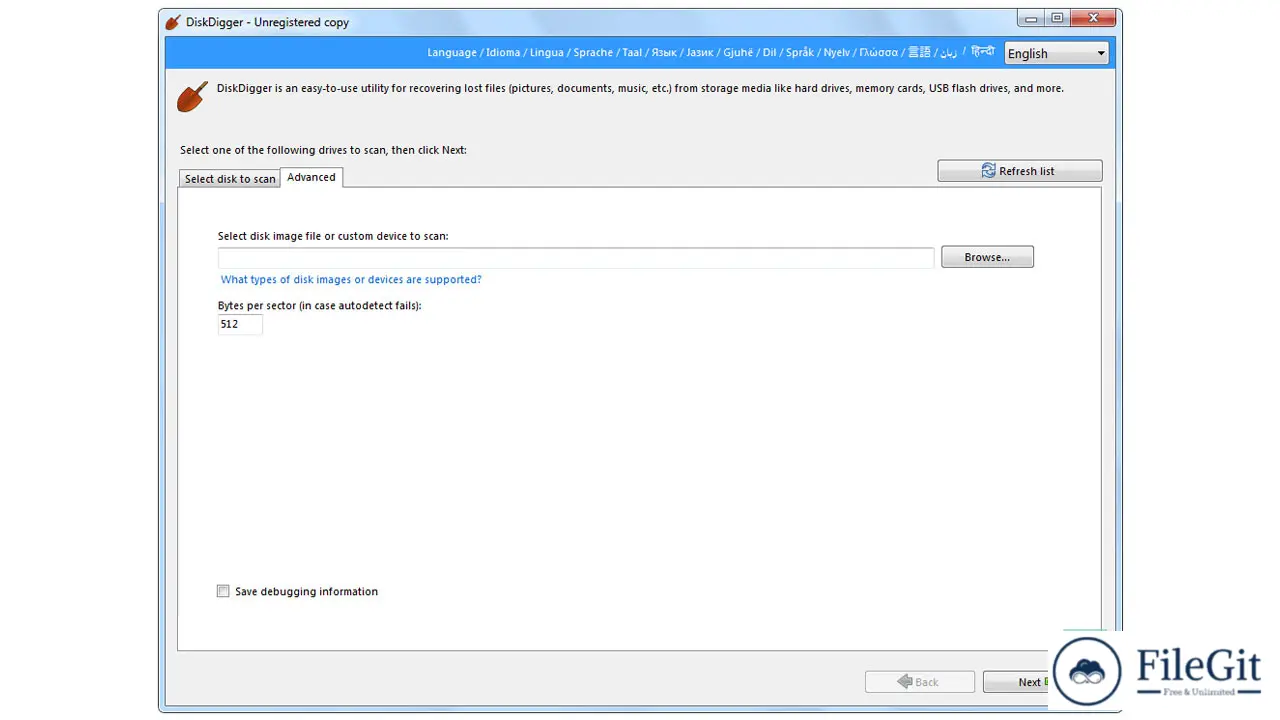Select the Advanced tab

click(x=311, y=177)
